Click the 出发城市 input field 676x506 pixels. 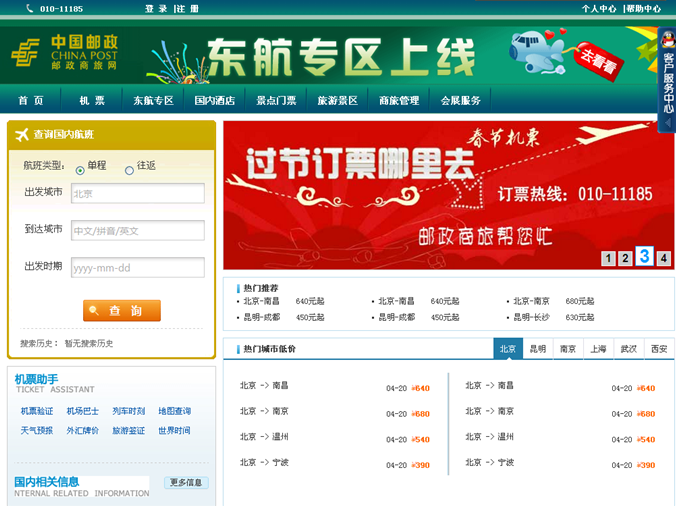click(138, 194)
